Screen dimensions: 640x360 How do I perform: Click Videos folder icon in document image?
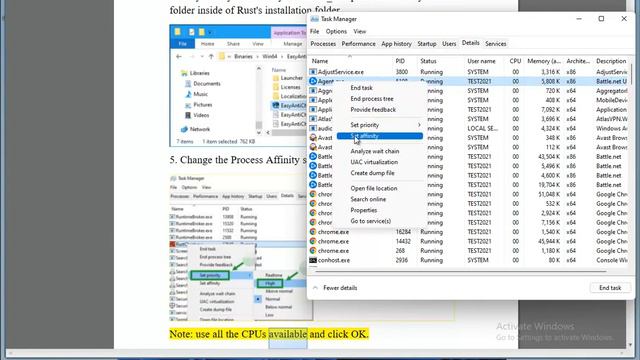[188, 116]
